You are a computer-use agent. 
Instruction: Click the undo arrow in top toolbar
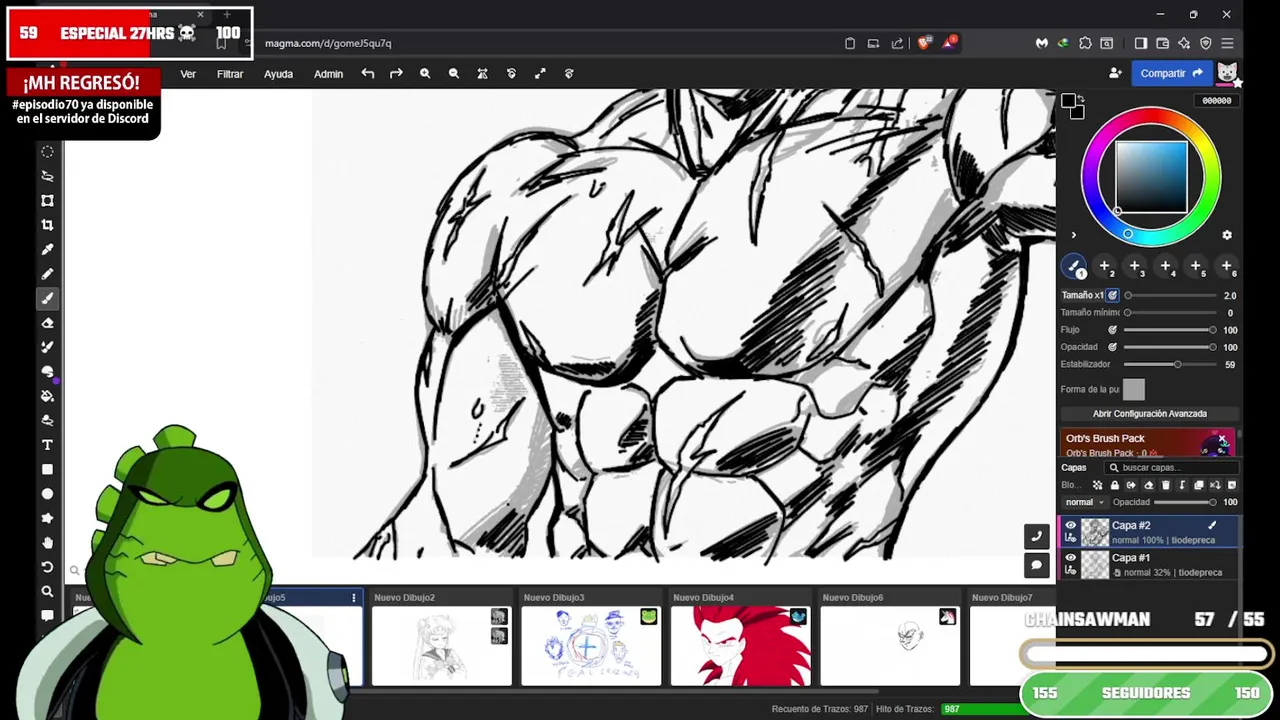(368, 73)
